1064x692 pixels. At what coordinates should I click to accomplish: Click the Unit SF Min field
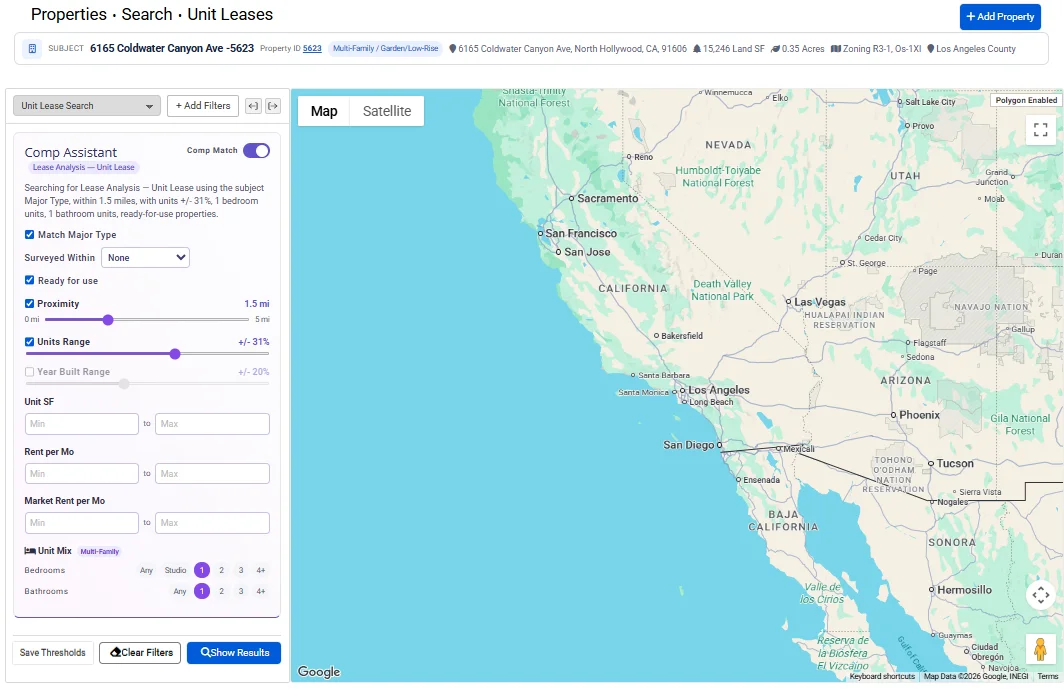point(81,424)
